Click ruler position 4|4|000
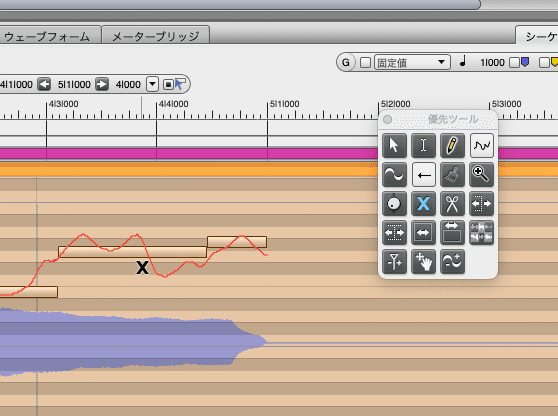This screenshot has height=416, width=558. [x=174, y=104]
